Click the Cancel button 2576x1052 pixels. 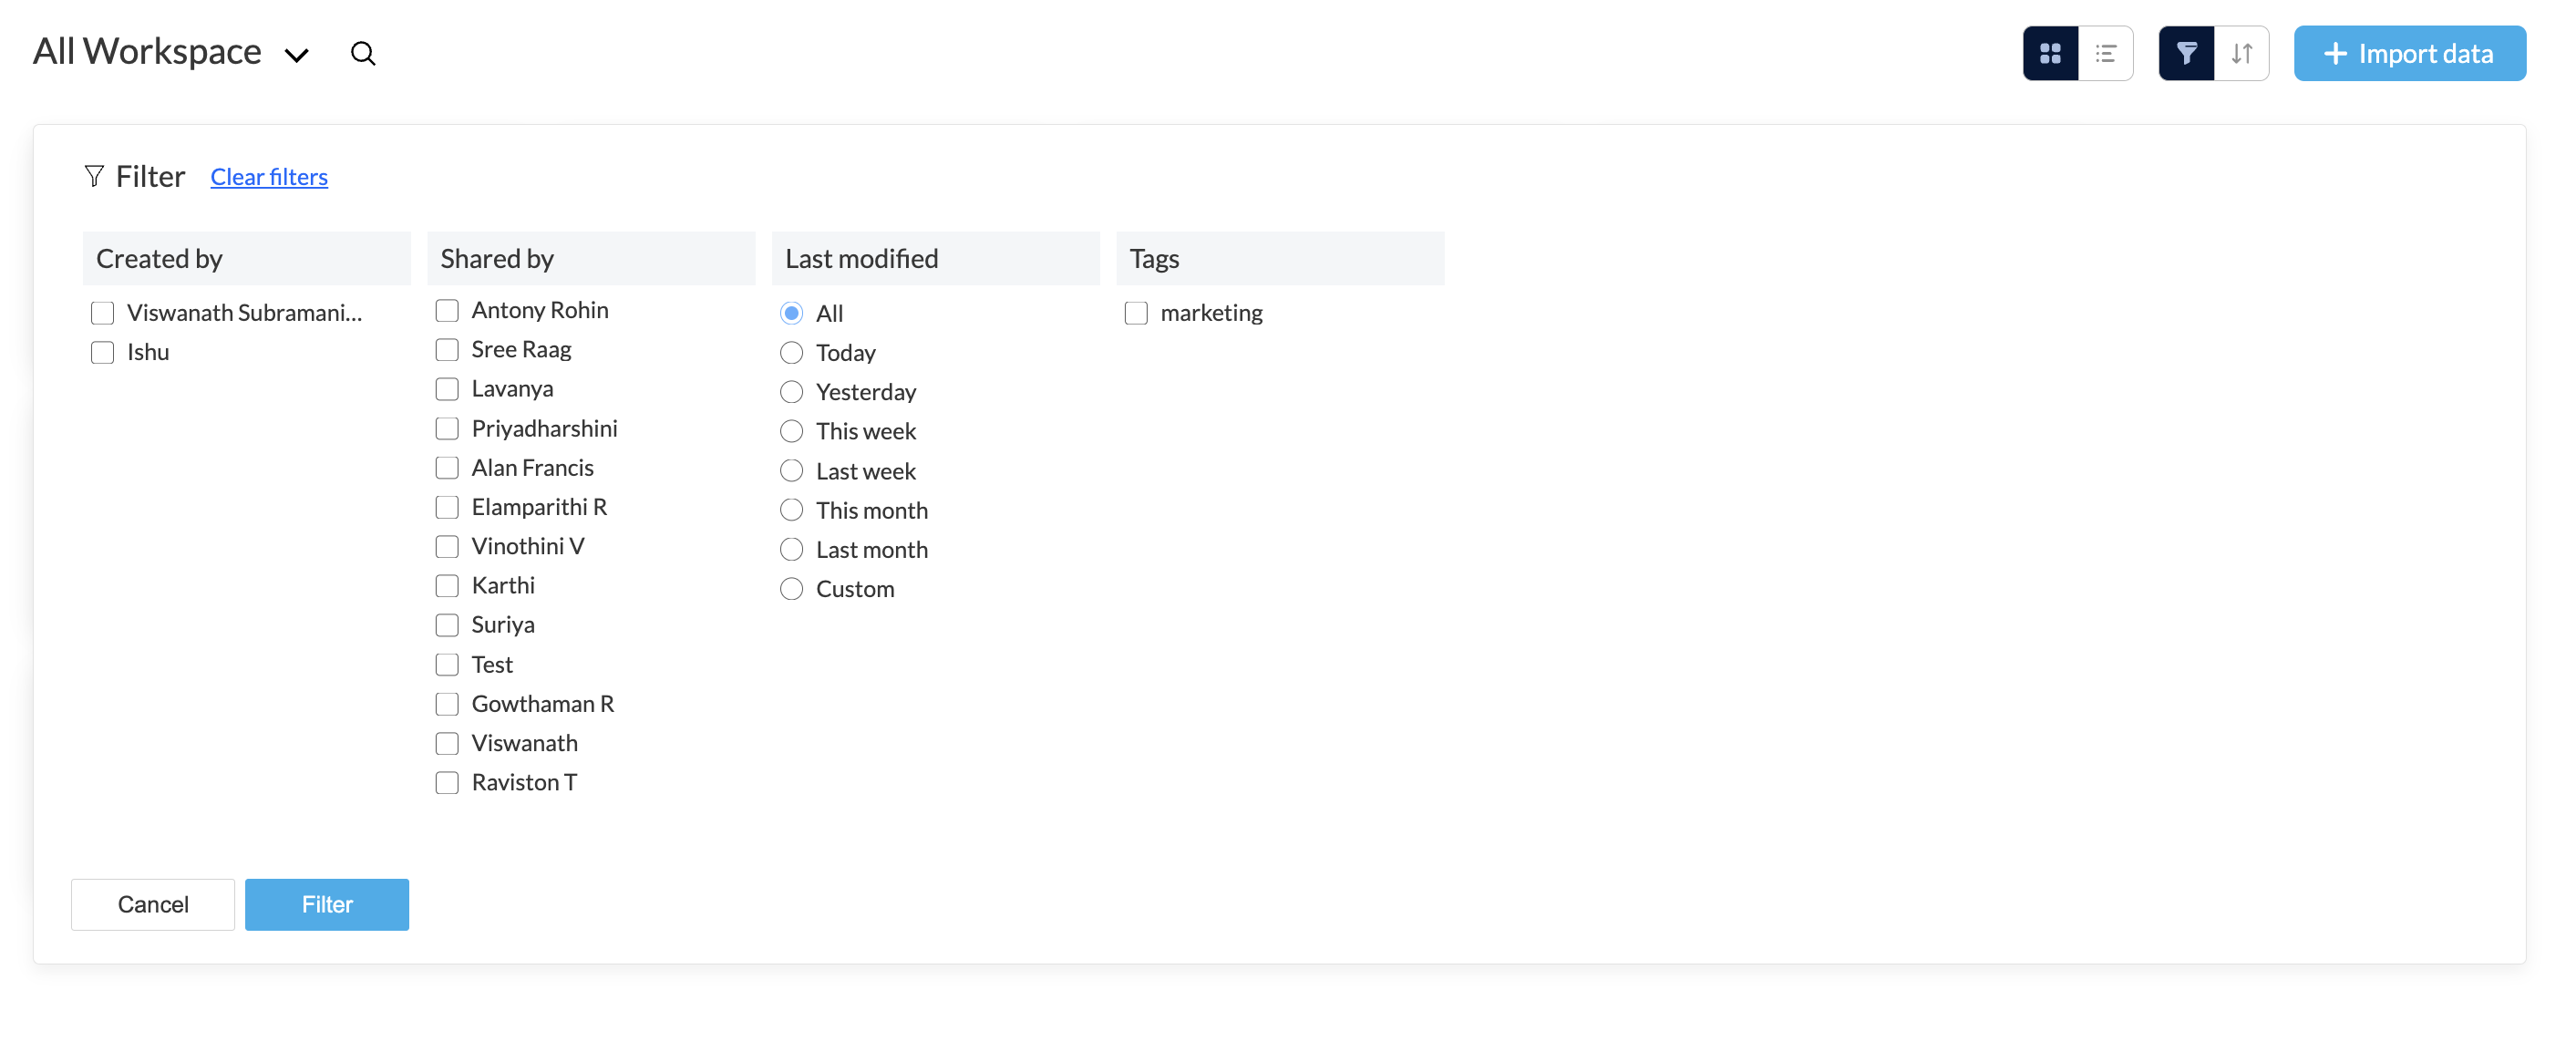pos(153,904)
